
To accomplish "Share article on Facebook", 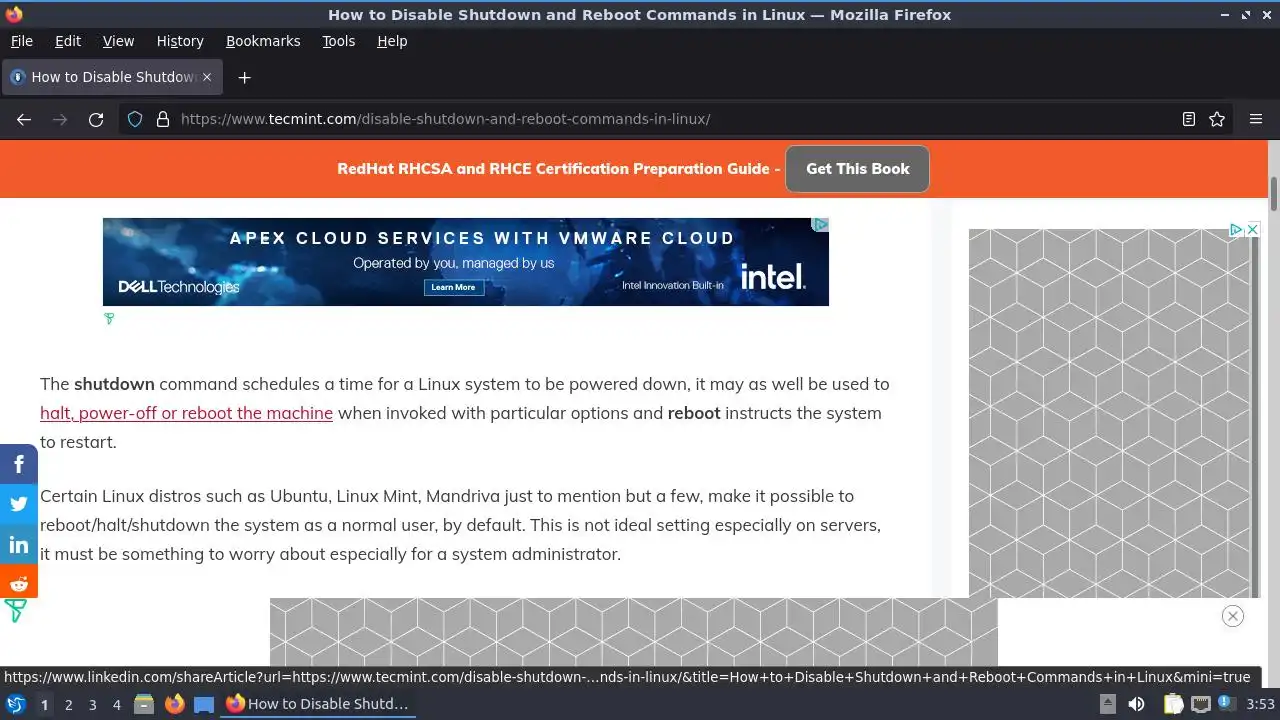I will pyautogui.click(x=19, y=464).
